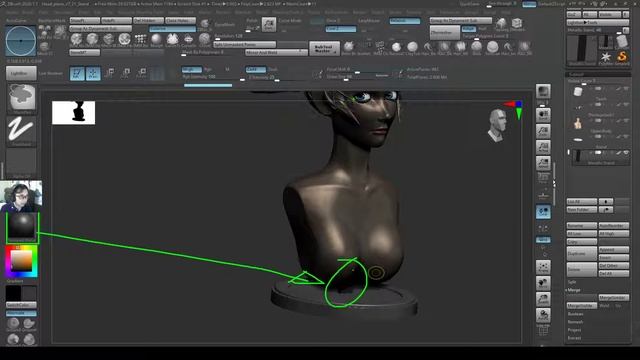Select the Move transform icon
Screen dimensions: 640x360
coord(109,73)
